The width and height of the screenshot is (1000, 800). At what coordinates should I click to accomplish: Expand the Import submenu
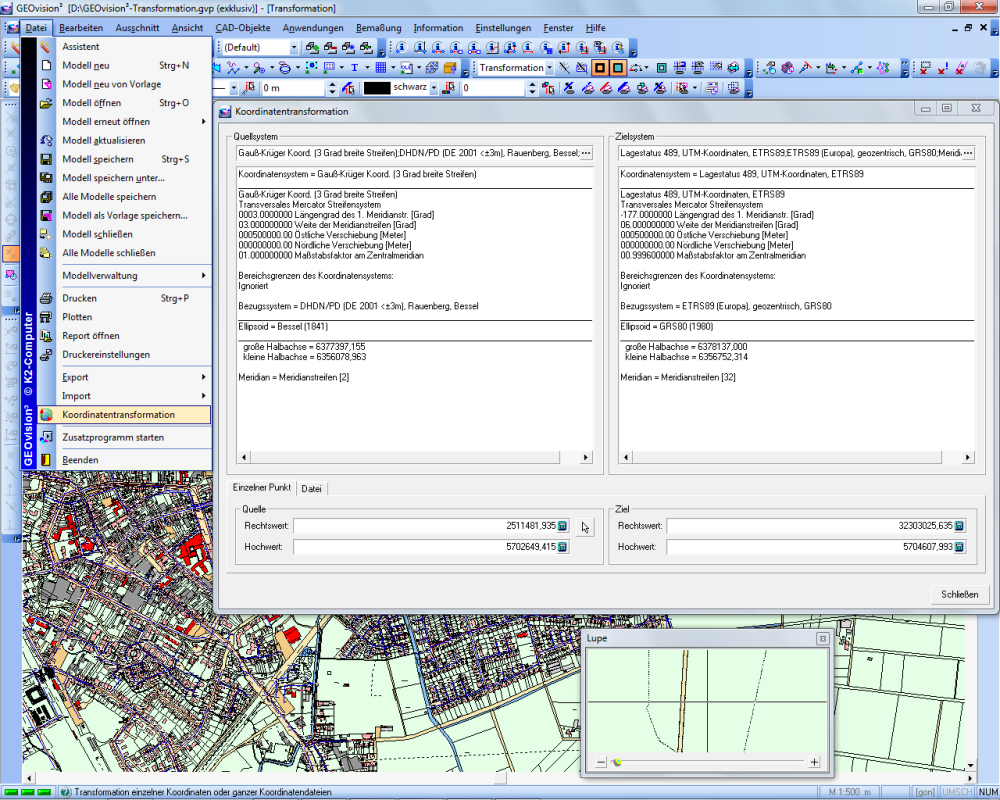[x=203, y=396]
